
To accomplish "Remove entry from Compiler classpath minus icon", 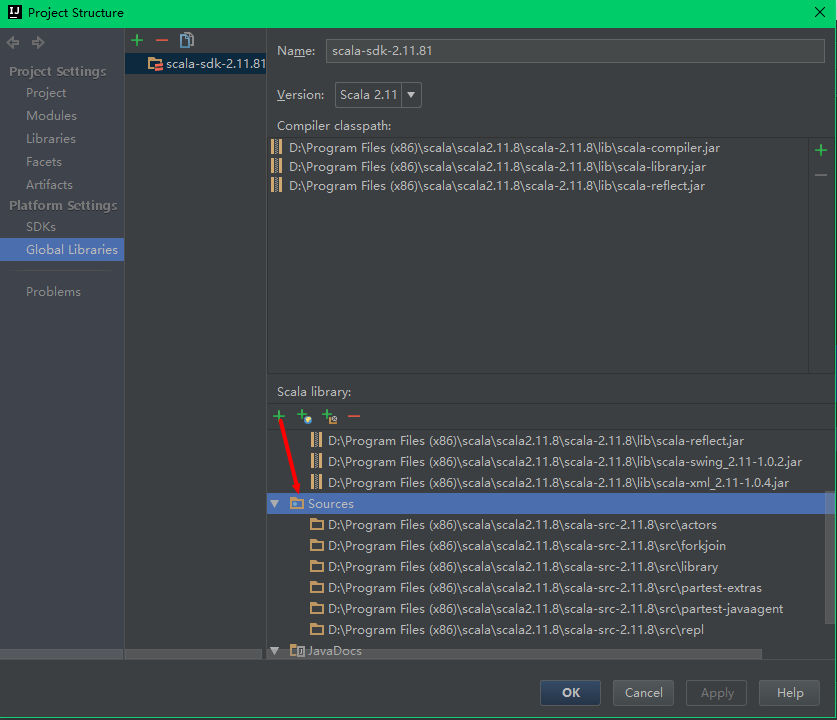I will coord(821,175).
